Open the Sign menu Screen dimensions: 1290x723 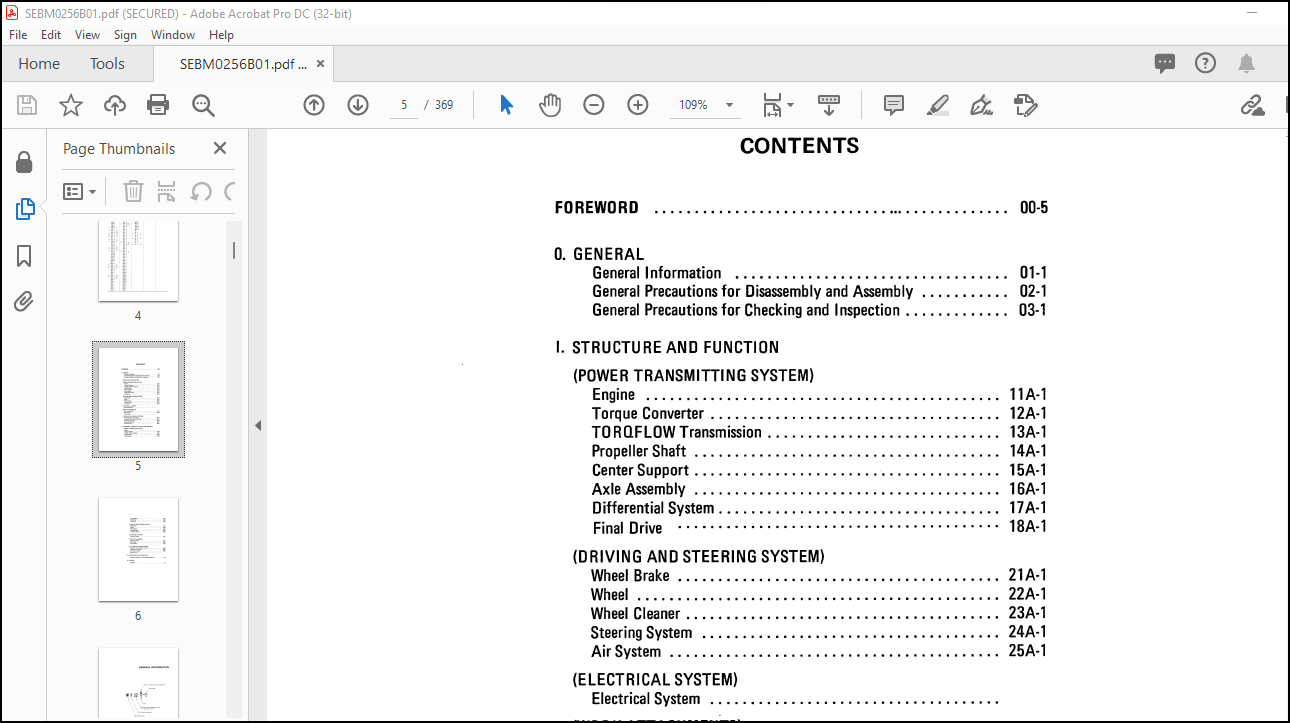click(x=125, y=34)
